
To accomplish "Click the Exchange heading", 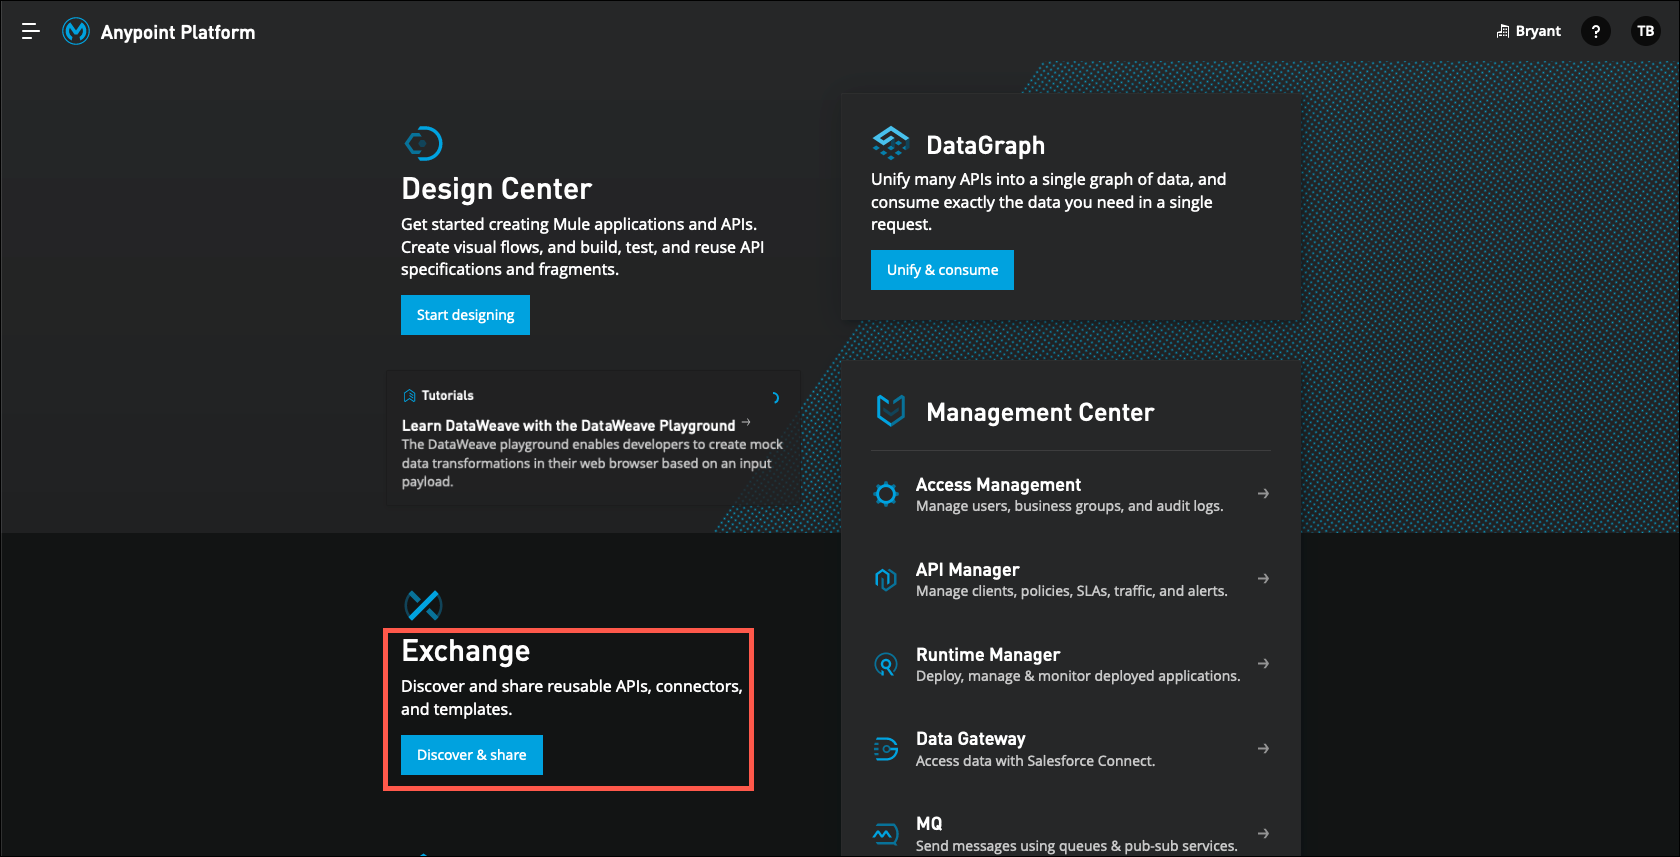I will pyautogui.click(x=466, y=651).
